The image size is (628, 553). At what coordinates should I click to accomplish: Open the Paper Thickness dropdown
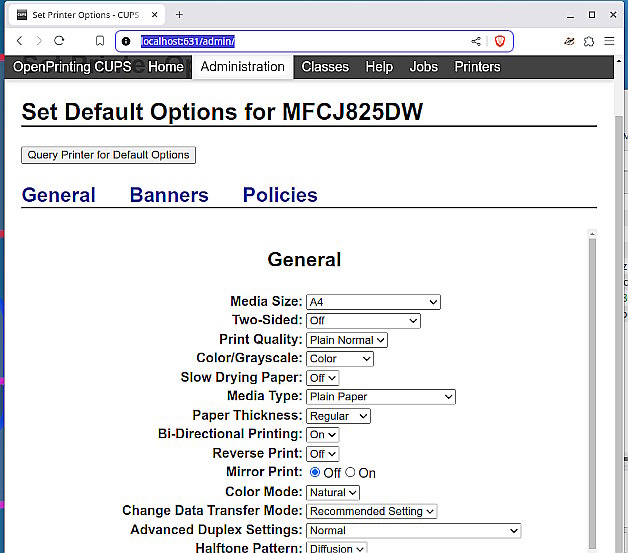[x=338, y=416]
